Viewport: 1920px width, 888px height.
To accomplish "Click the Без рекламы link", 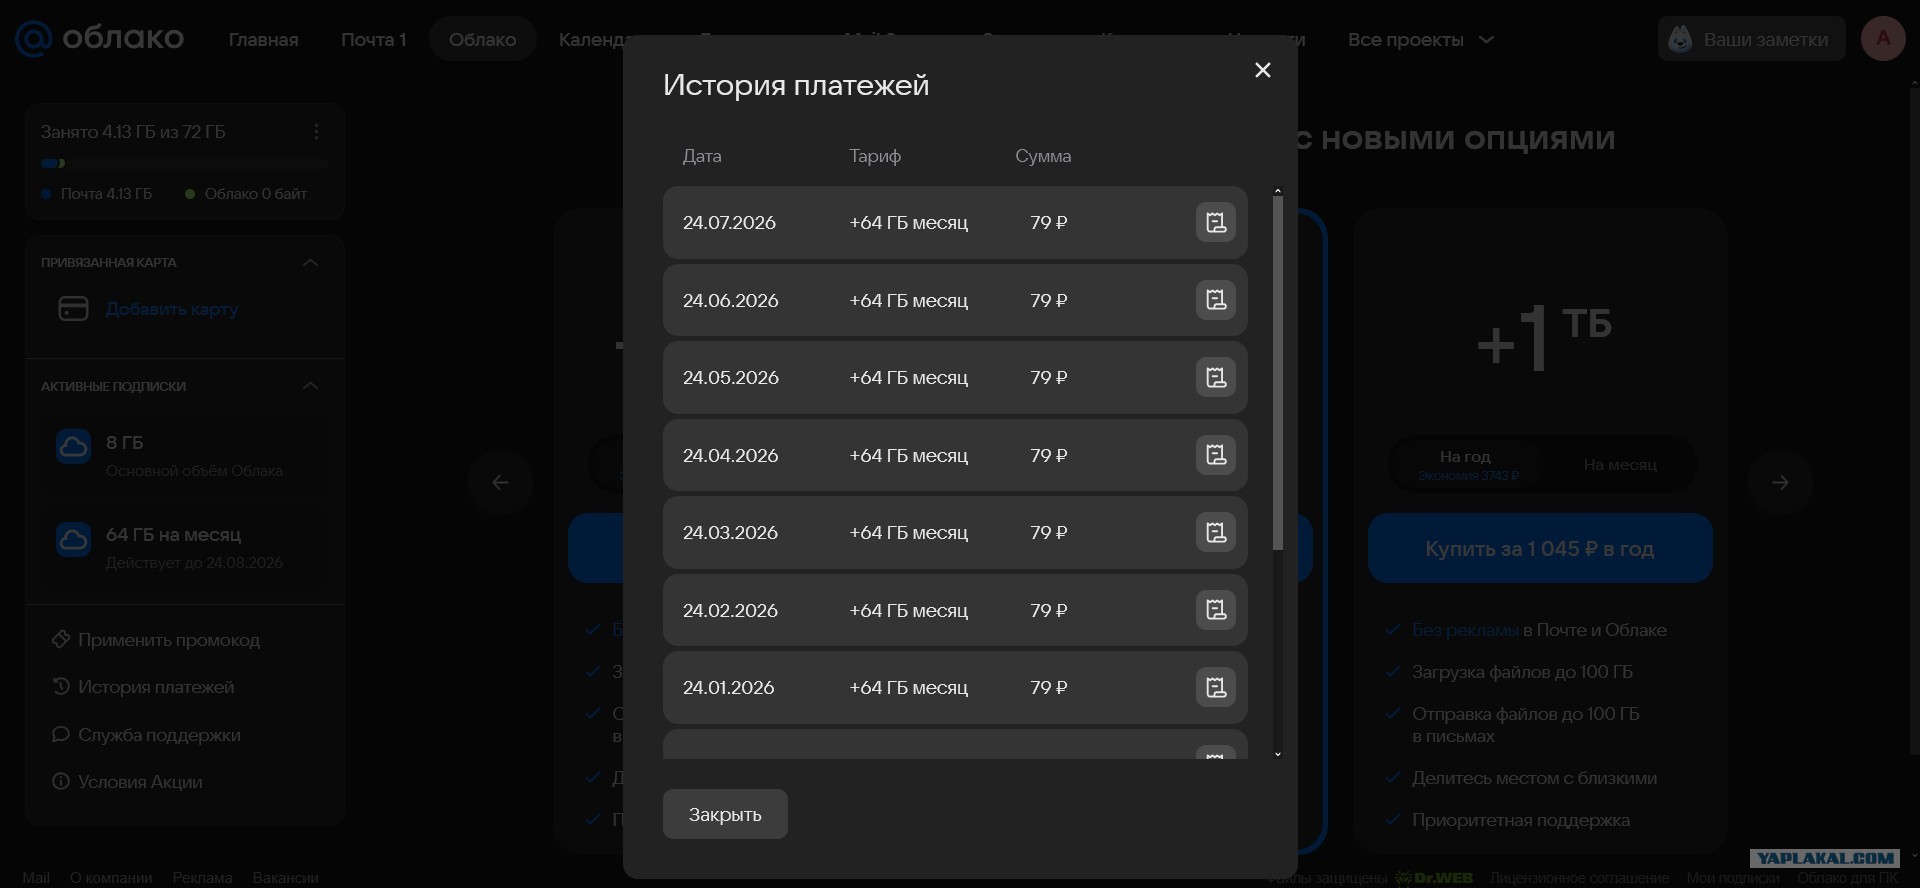I will 1465,629.
